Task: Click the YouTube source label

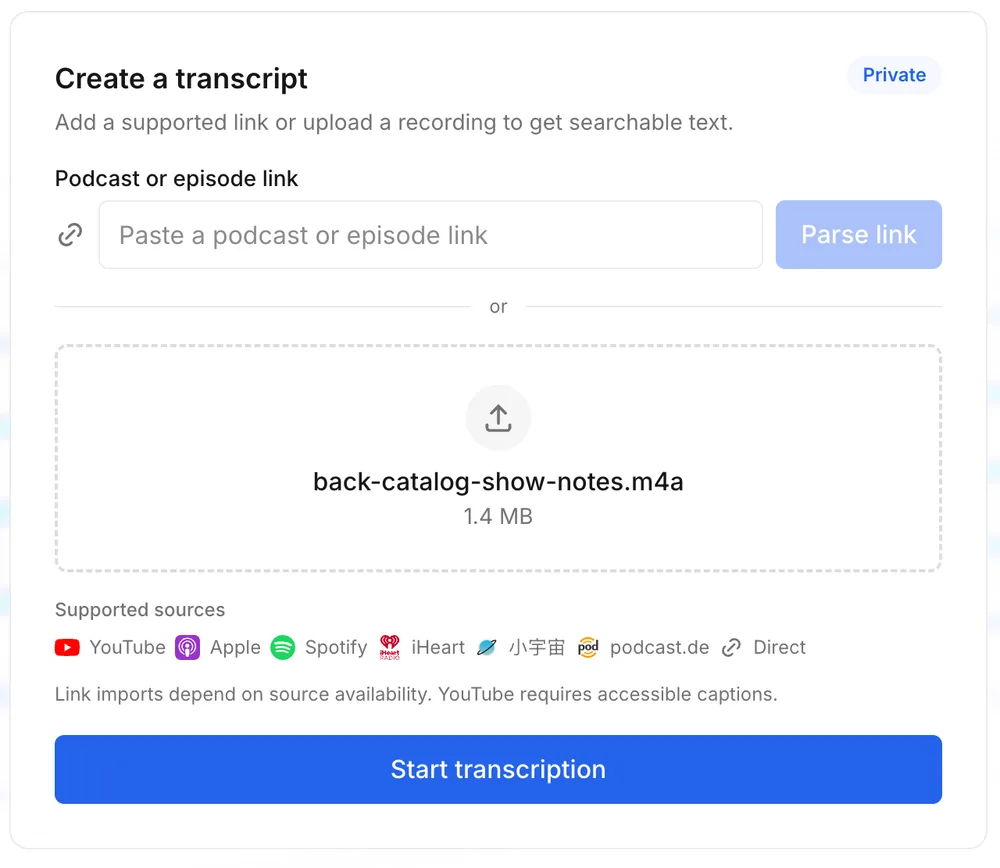Action: [x=128, y=647]
